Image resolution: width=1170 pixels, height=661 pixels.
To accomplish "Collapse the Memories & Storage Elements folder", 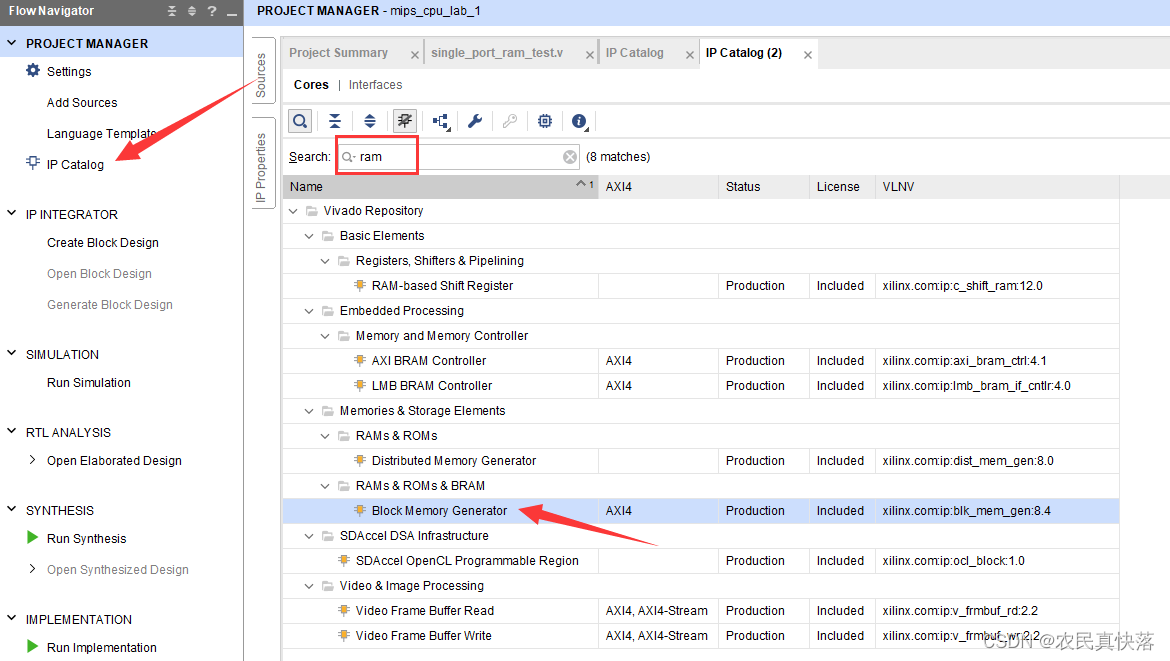I will tap(309, 411).
